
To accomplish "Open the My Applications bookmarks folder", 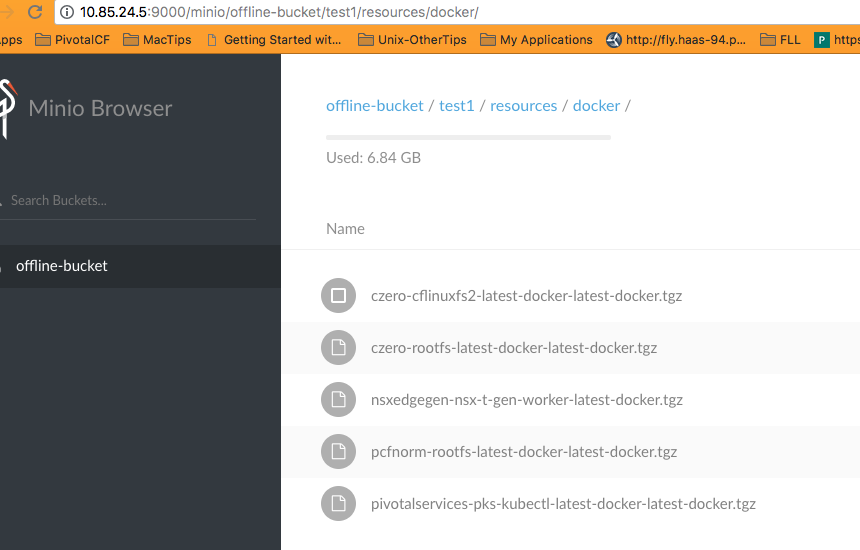I will 536,40.
